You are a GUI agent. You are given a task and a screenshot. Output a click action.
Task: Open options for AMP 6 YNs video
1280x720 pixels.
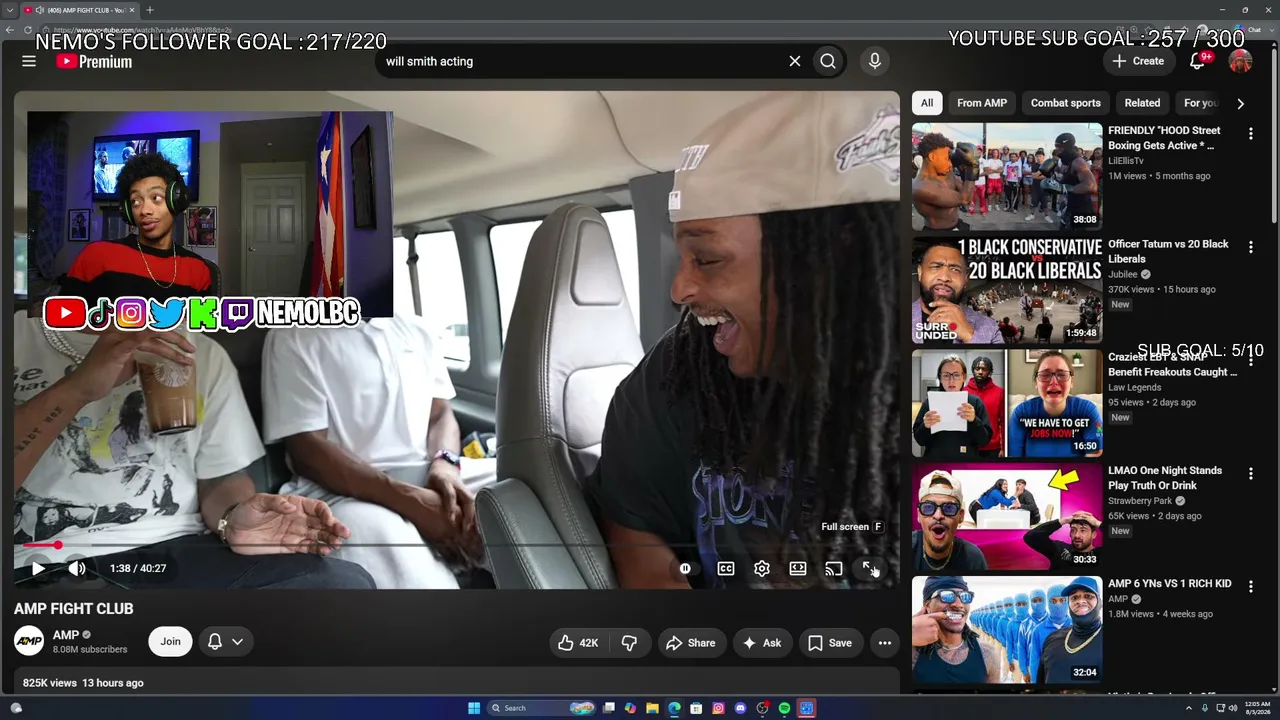coord(1250,587)
